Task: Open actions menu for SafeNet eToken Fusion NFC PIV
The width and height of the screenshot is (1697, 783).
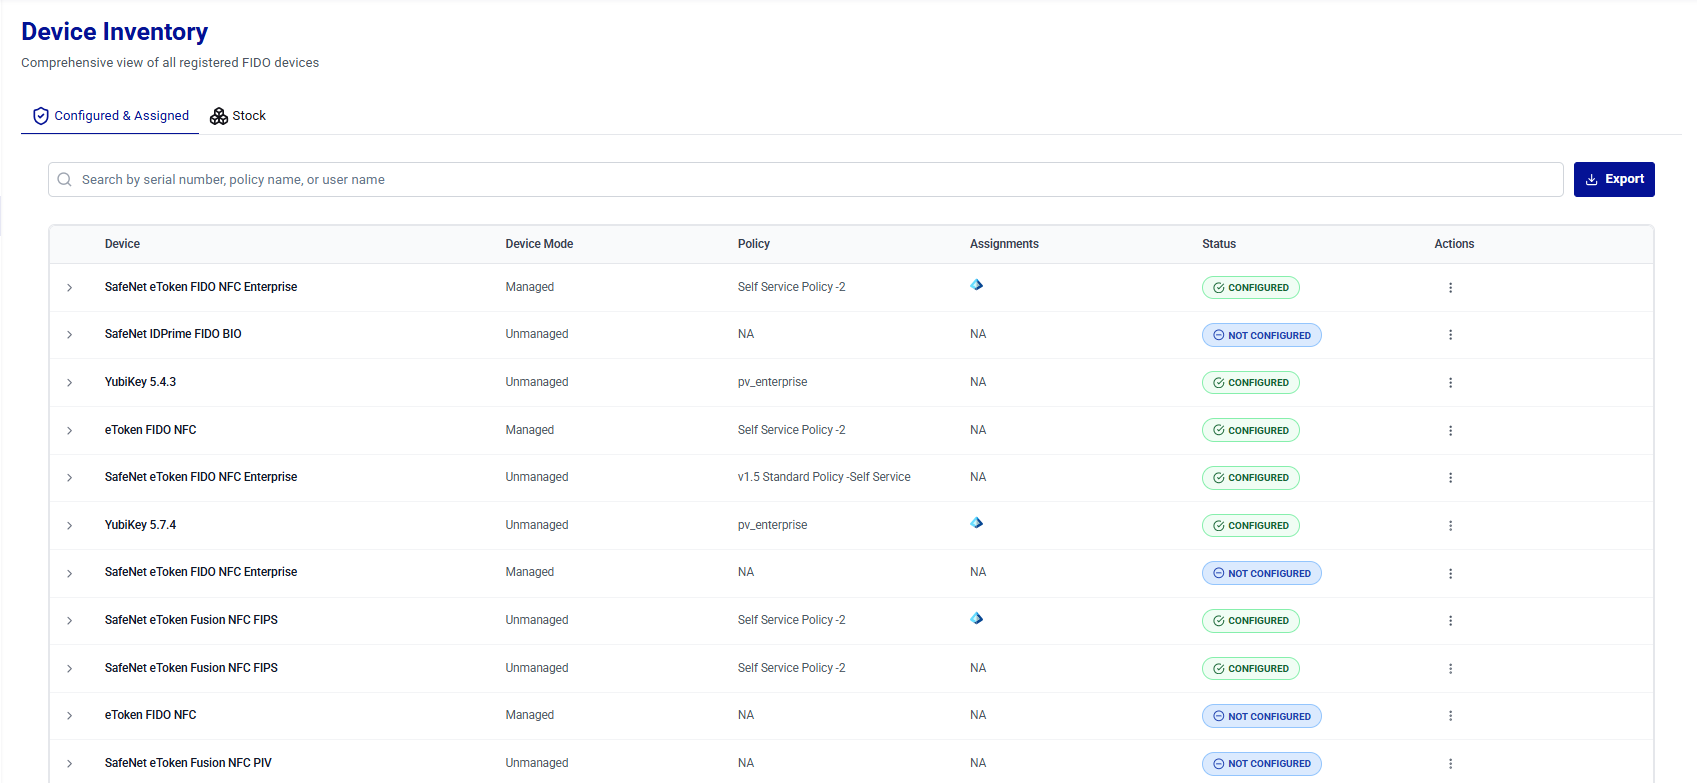Action: 1450,764
